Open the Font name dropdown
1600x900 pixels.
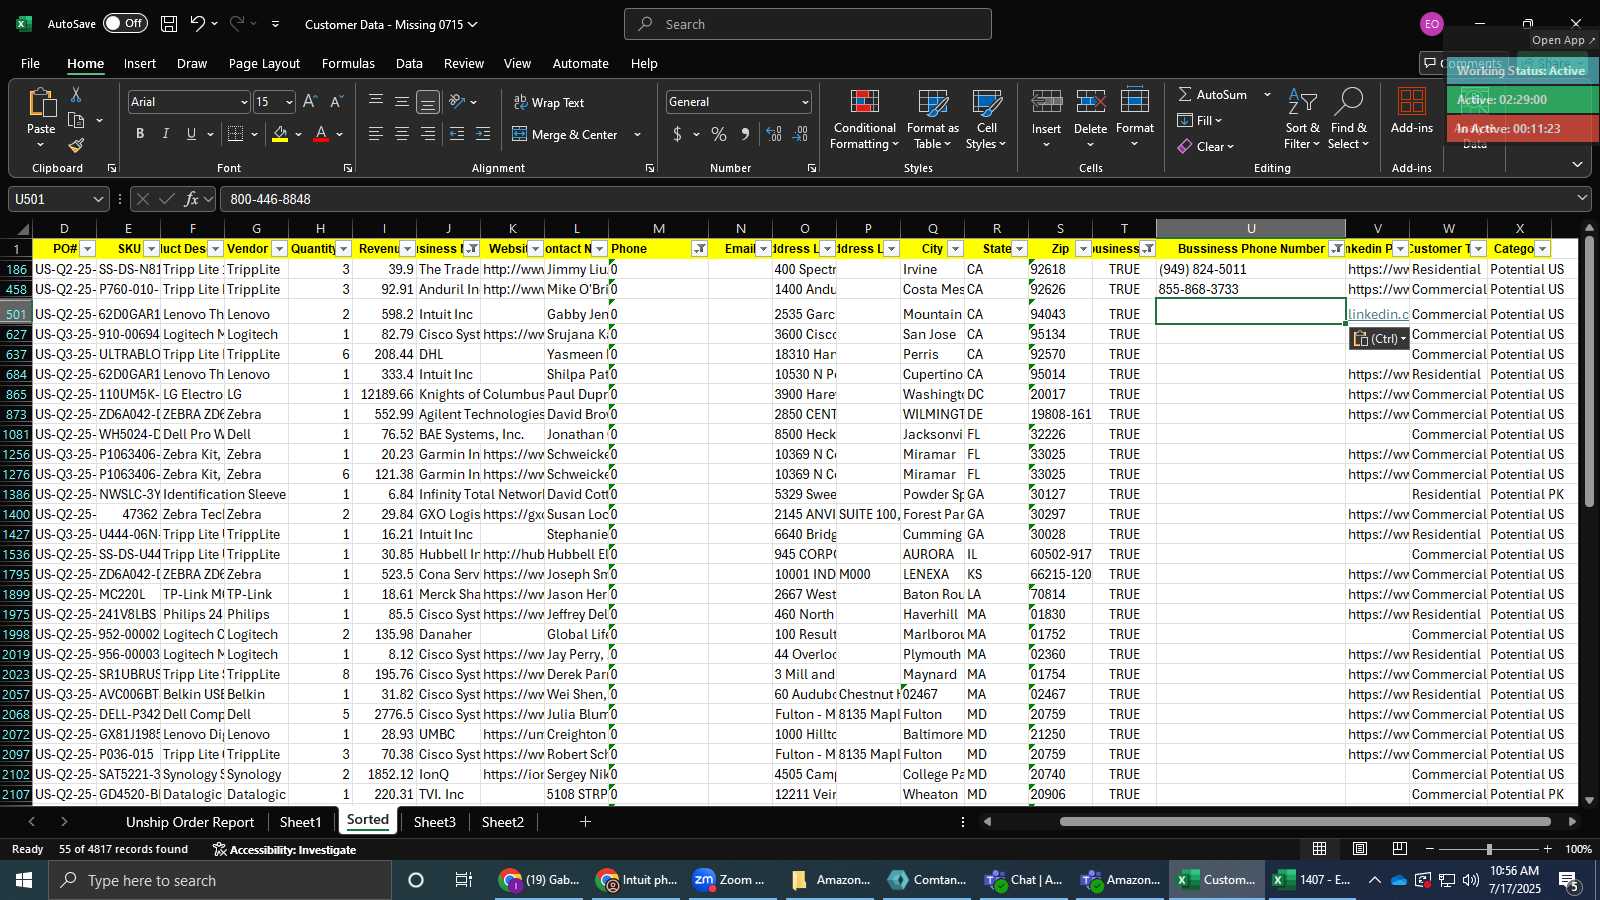(x=244, y=102)
